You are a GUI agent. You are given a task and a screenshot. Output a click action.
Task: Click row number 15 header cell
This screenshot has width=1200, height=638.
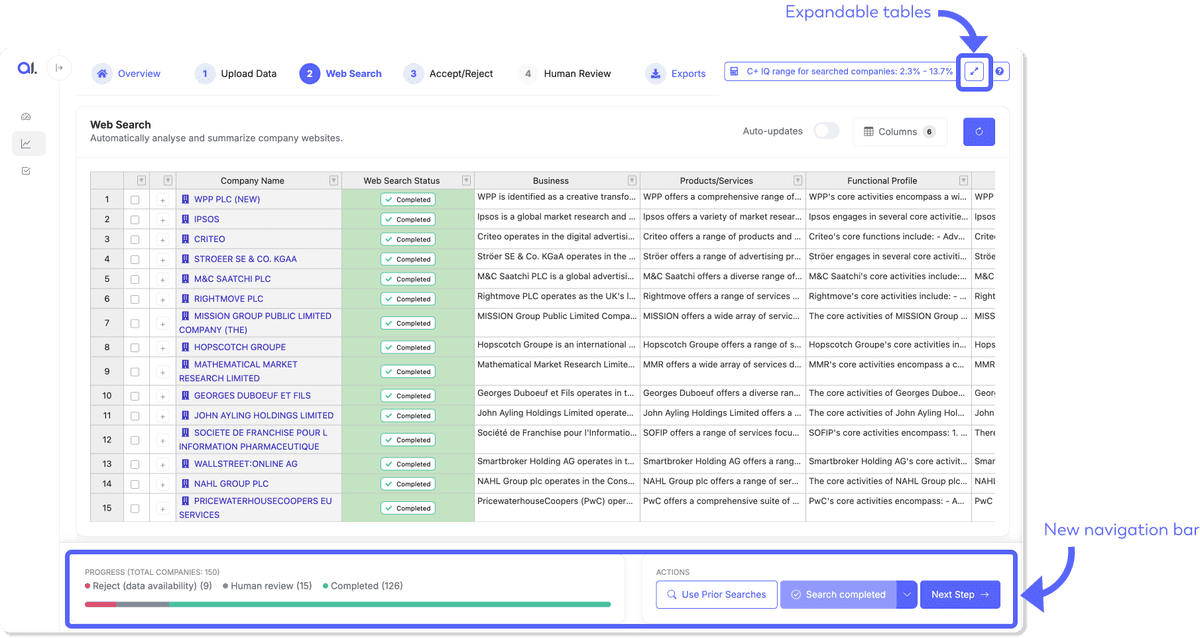107,508
